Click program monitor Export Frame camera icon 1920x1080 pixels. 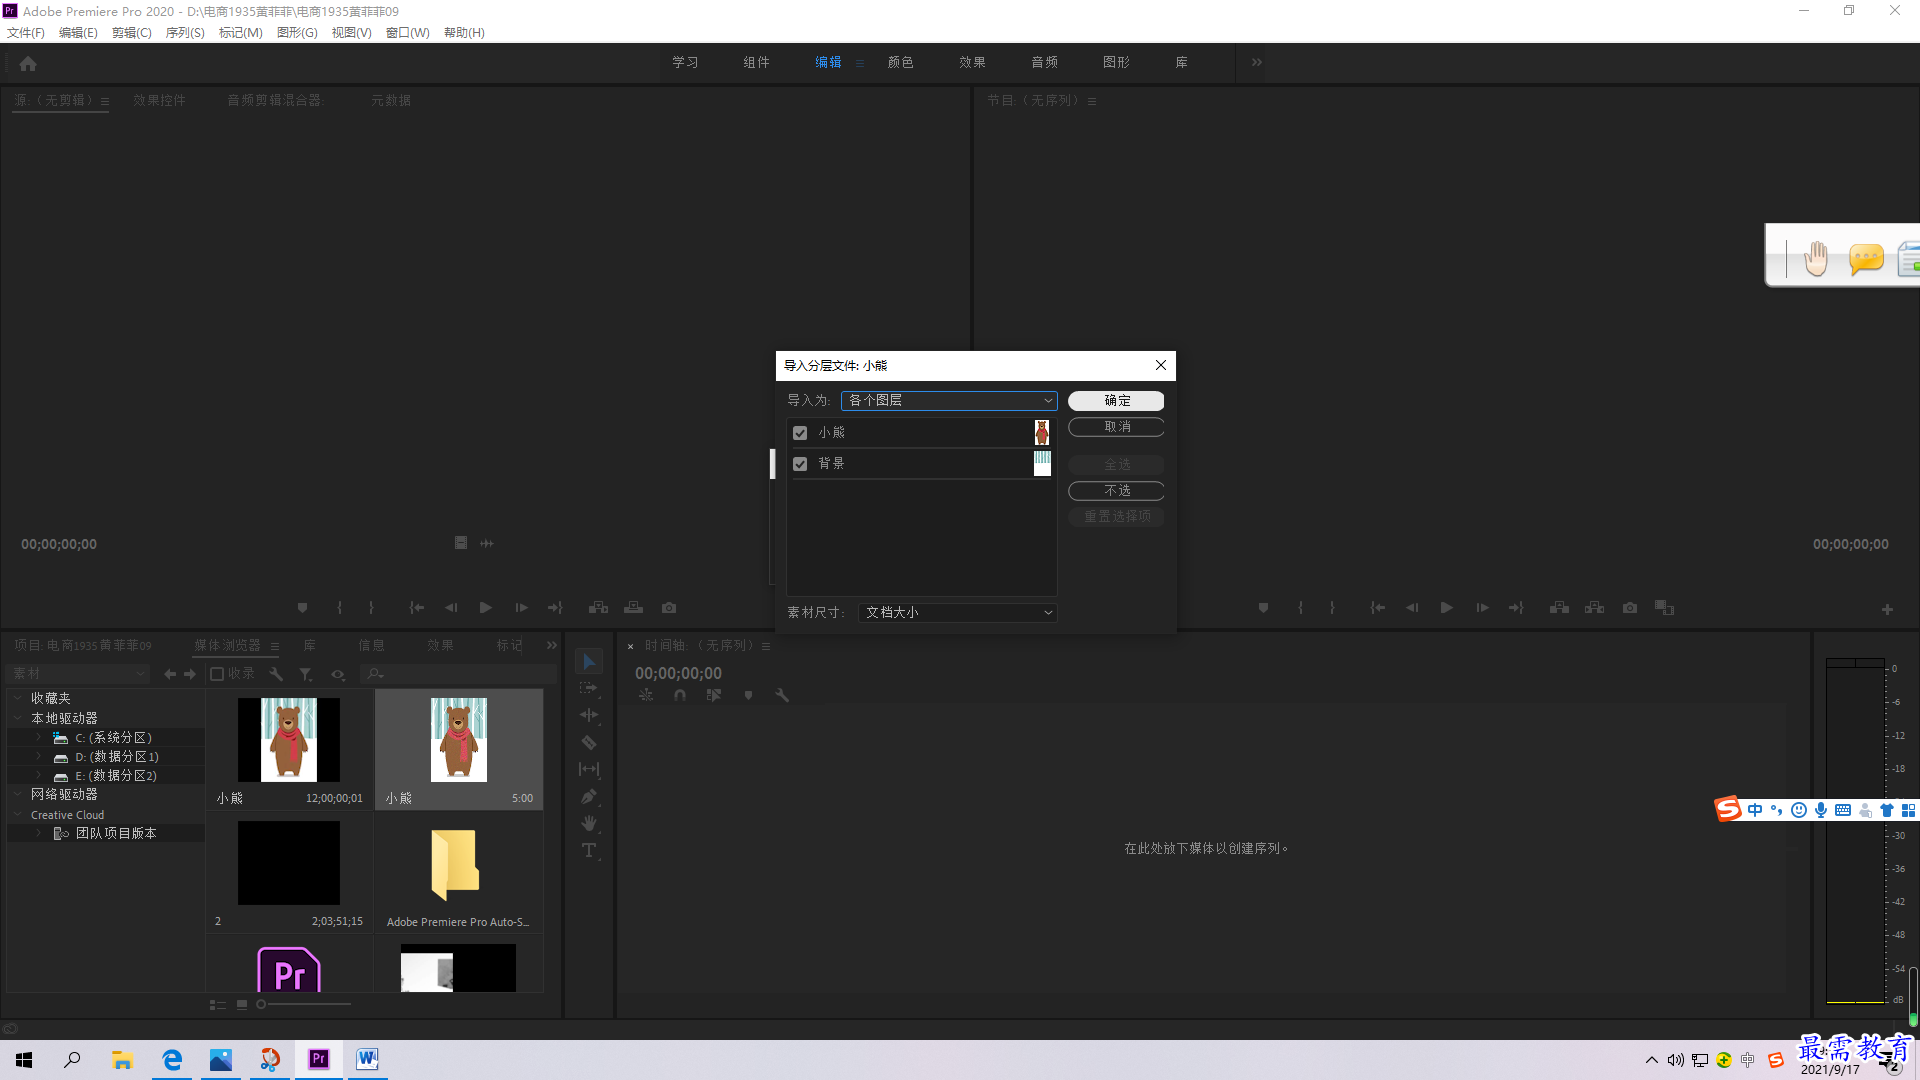(1630, 607)
